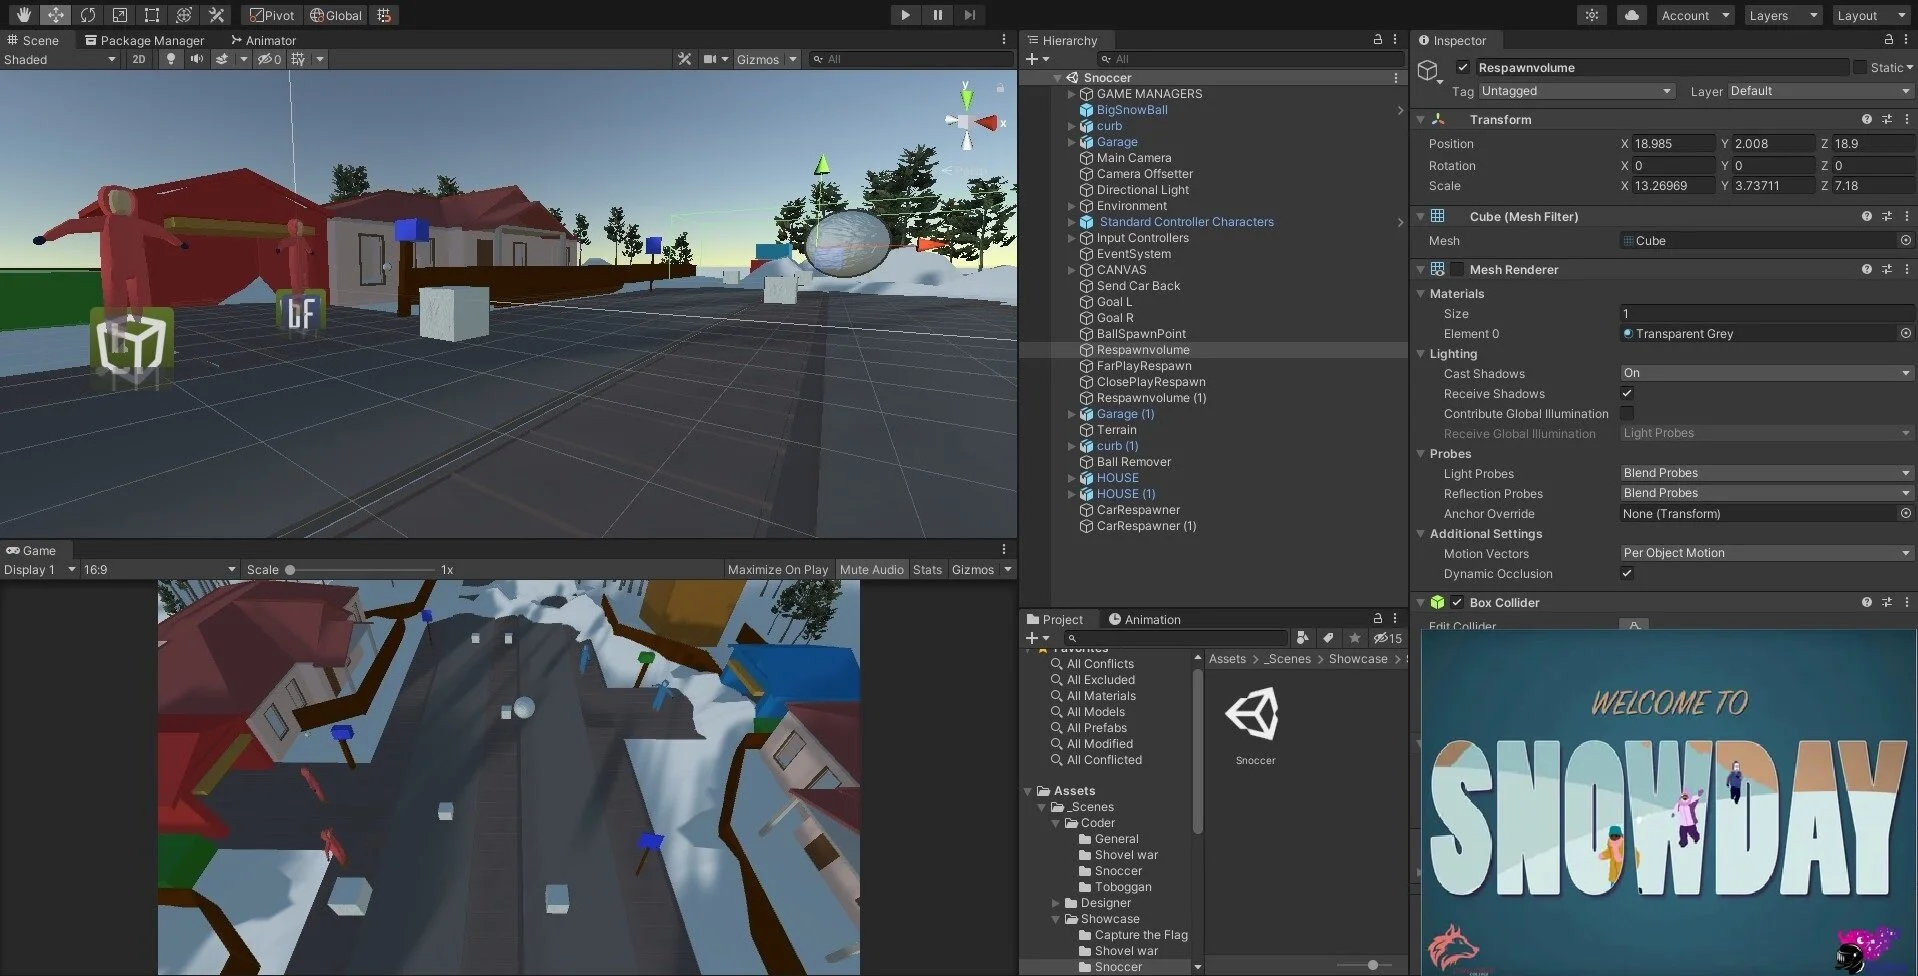Open Light Probes dropdown
1918x976 pixels.
click(x=1766, y=473)
